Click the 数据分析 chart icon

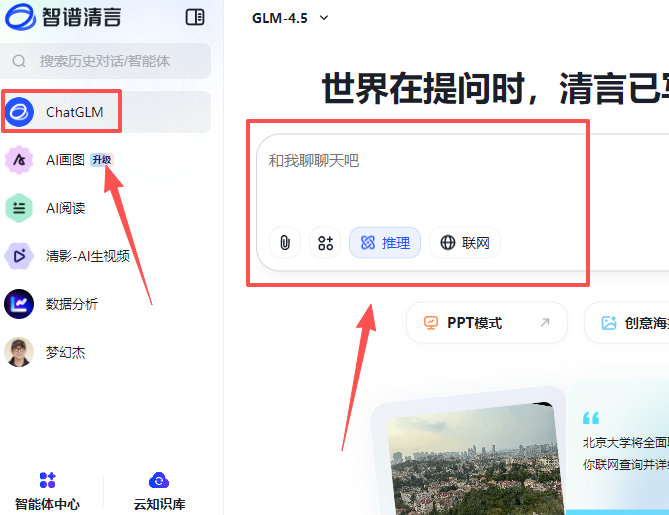20,304
